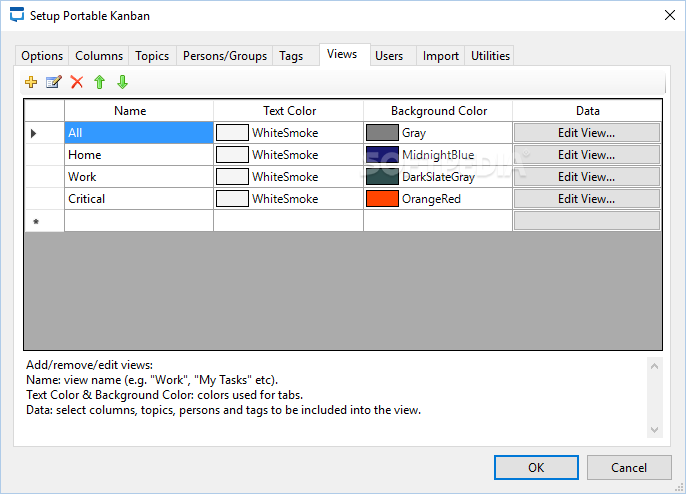Click the 'OrangeRed' color name text
This screenshot has height=494, width=686.
point(431,199)
